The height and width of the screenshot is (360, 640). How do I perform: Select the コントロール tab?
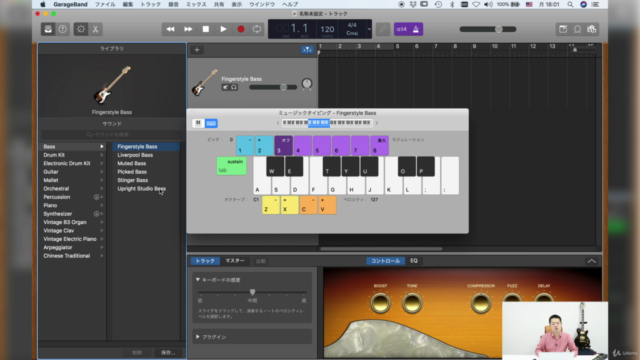tap(385, 261)
